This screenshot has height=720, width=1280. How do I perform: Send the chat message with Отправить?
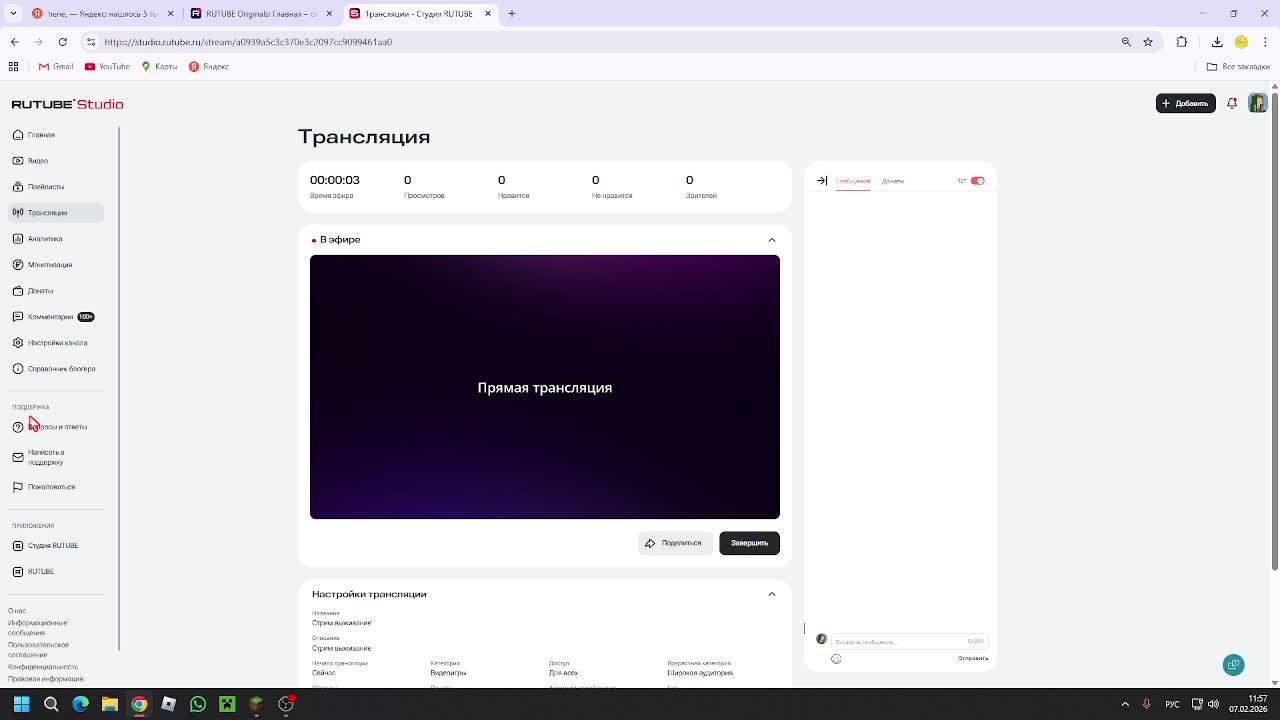click(973, 658)
